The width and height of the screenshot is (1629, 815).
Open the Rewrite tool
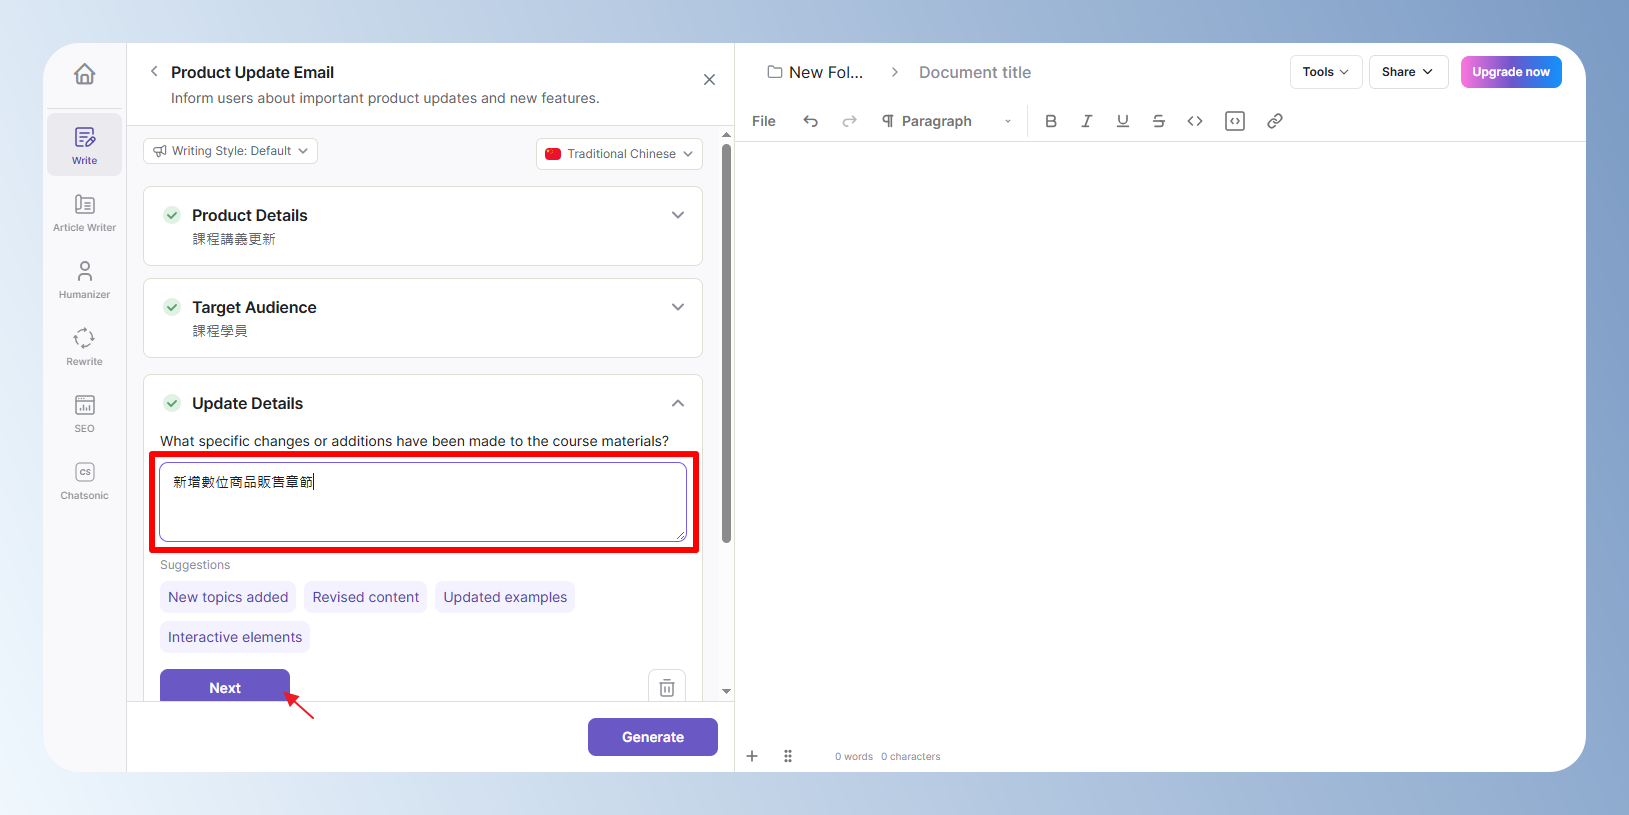coord(84,347)
